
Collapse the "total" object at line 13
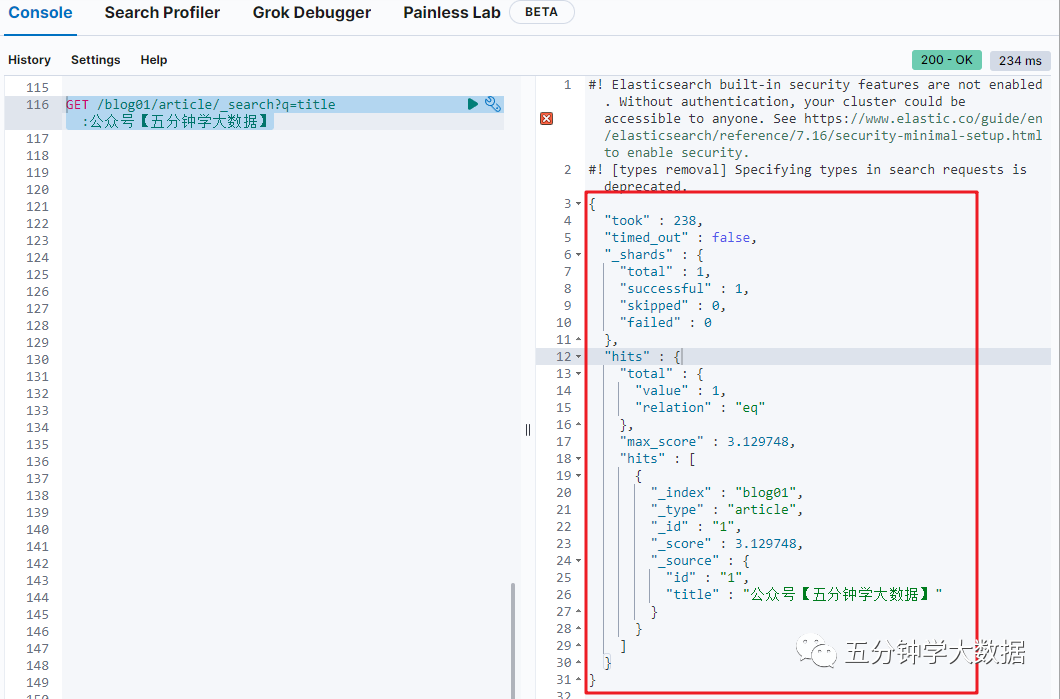coord(579,374)
